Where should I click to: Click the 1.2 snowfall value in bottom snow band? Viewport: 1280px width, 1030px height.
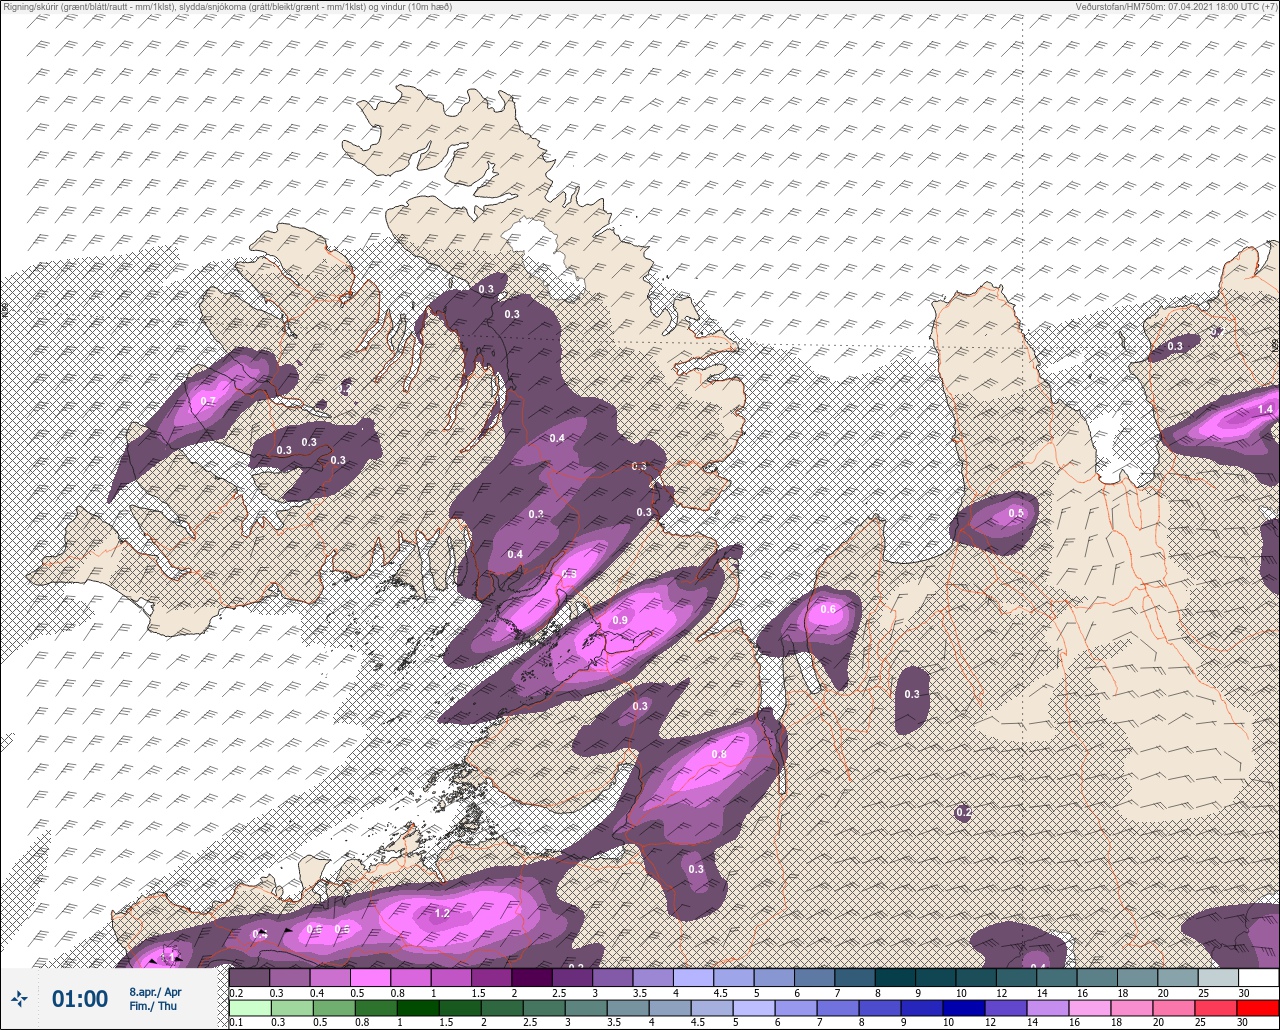coord(442,914)
